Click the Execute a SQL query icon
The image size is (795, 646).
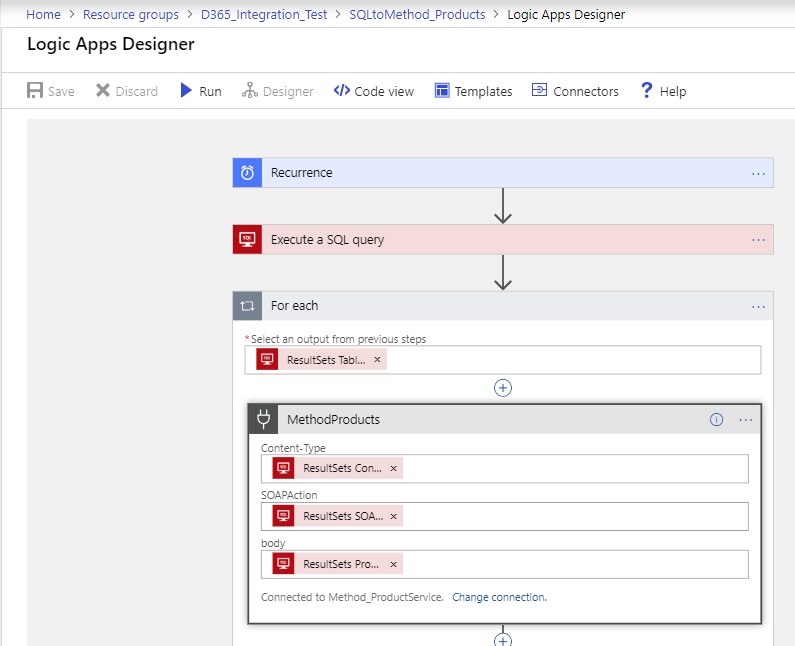247,240
